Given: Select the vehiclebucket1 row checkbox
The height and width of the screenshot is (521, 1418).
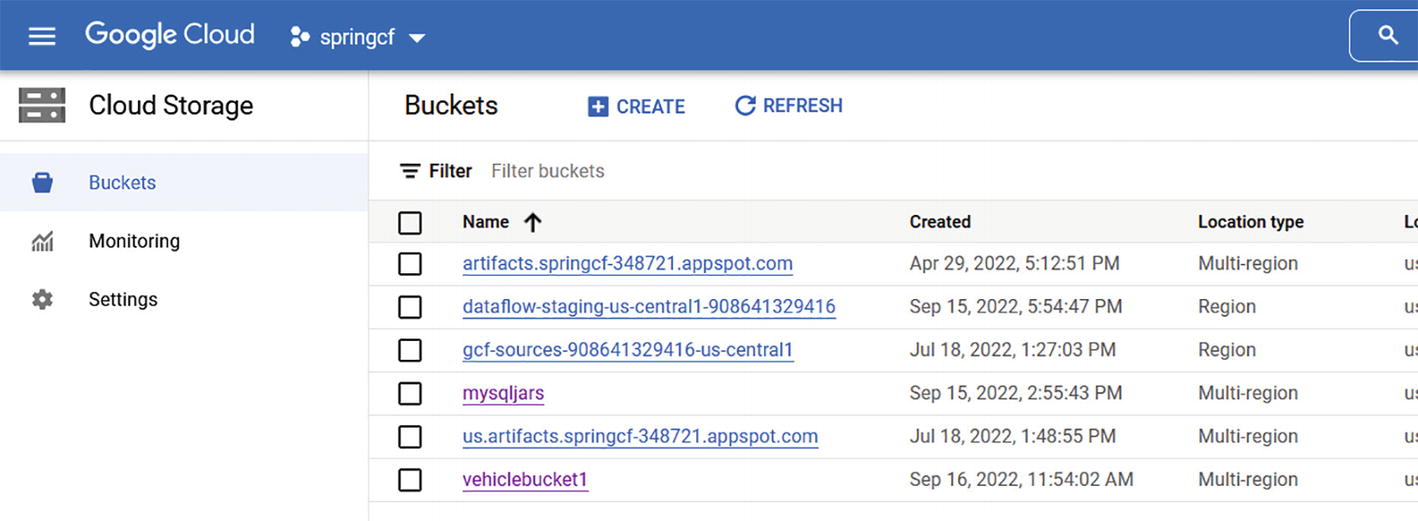Looking at the screenshot, I should [410, 480].
